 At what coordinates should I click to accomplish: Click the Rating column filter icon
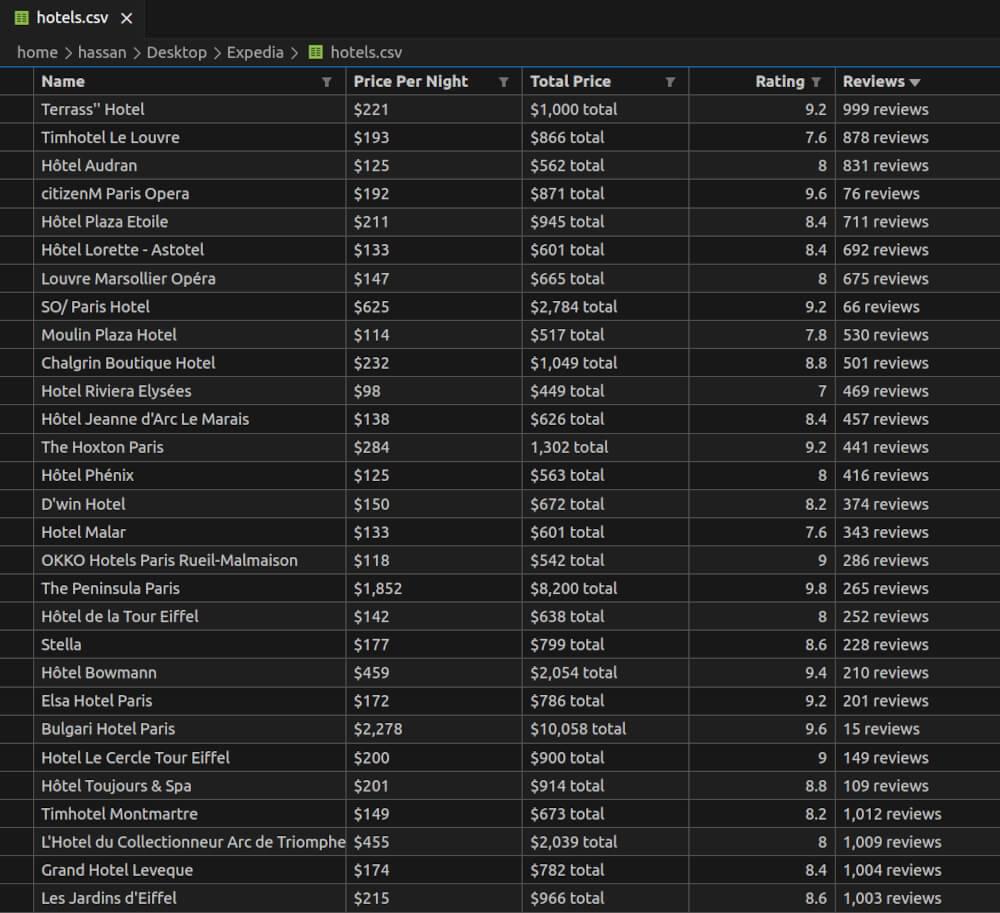coord(816,81)
